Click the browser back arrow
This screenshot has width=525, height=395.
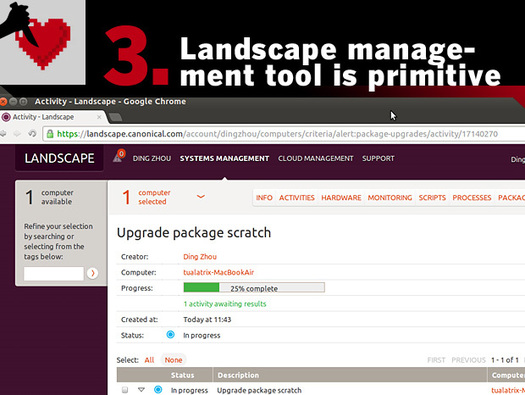(3, 134)
